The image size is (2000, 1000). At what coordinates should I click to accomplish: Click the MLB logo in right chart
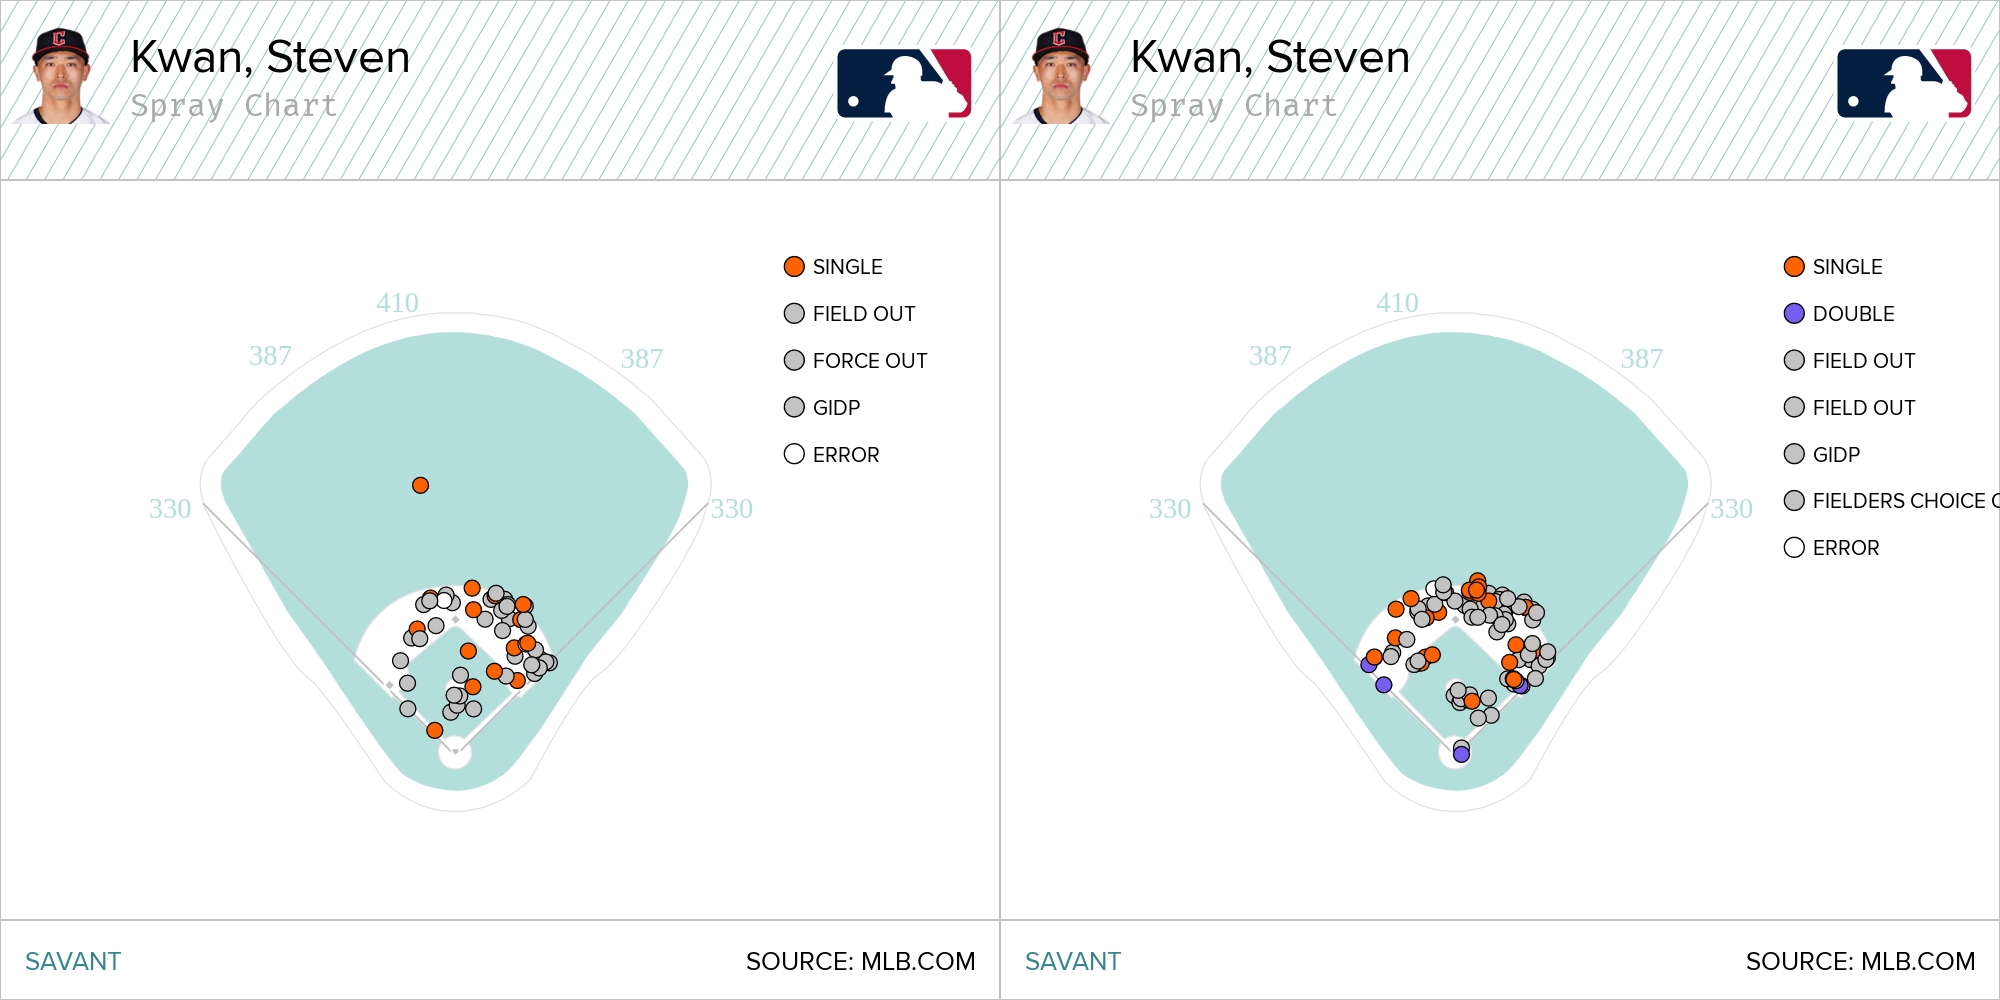click(1904, 84)
